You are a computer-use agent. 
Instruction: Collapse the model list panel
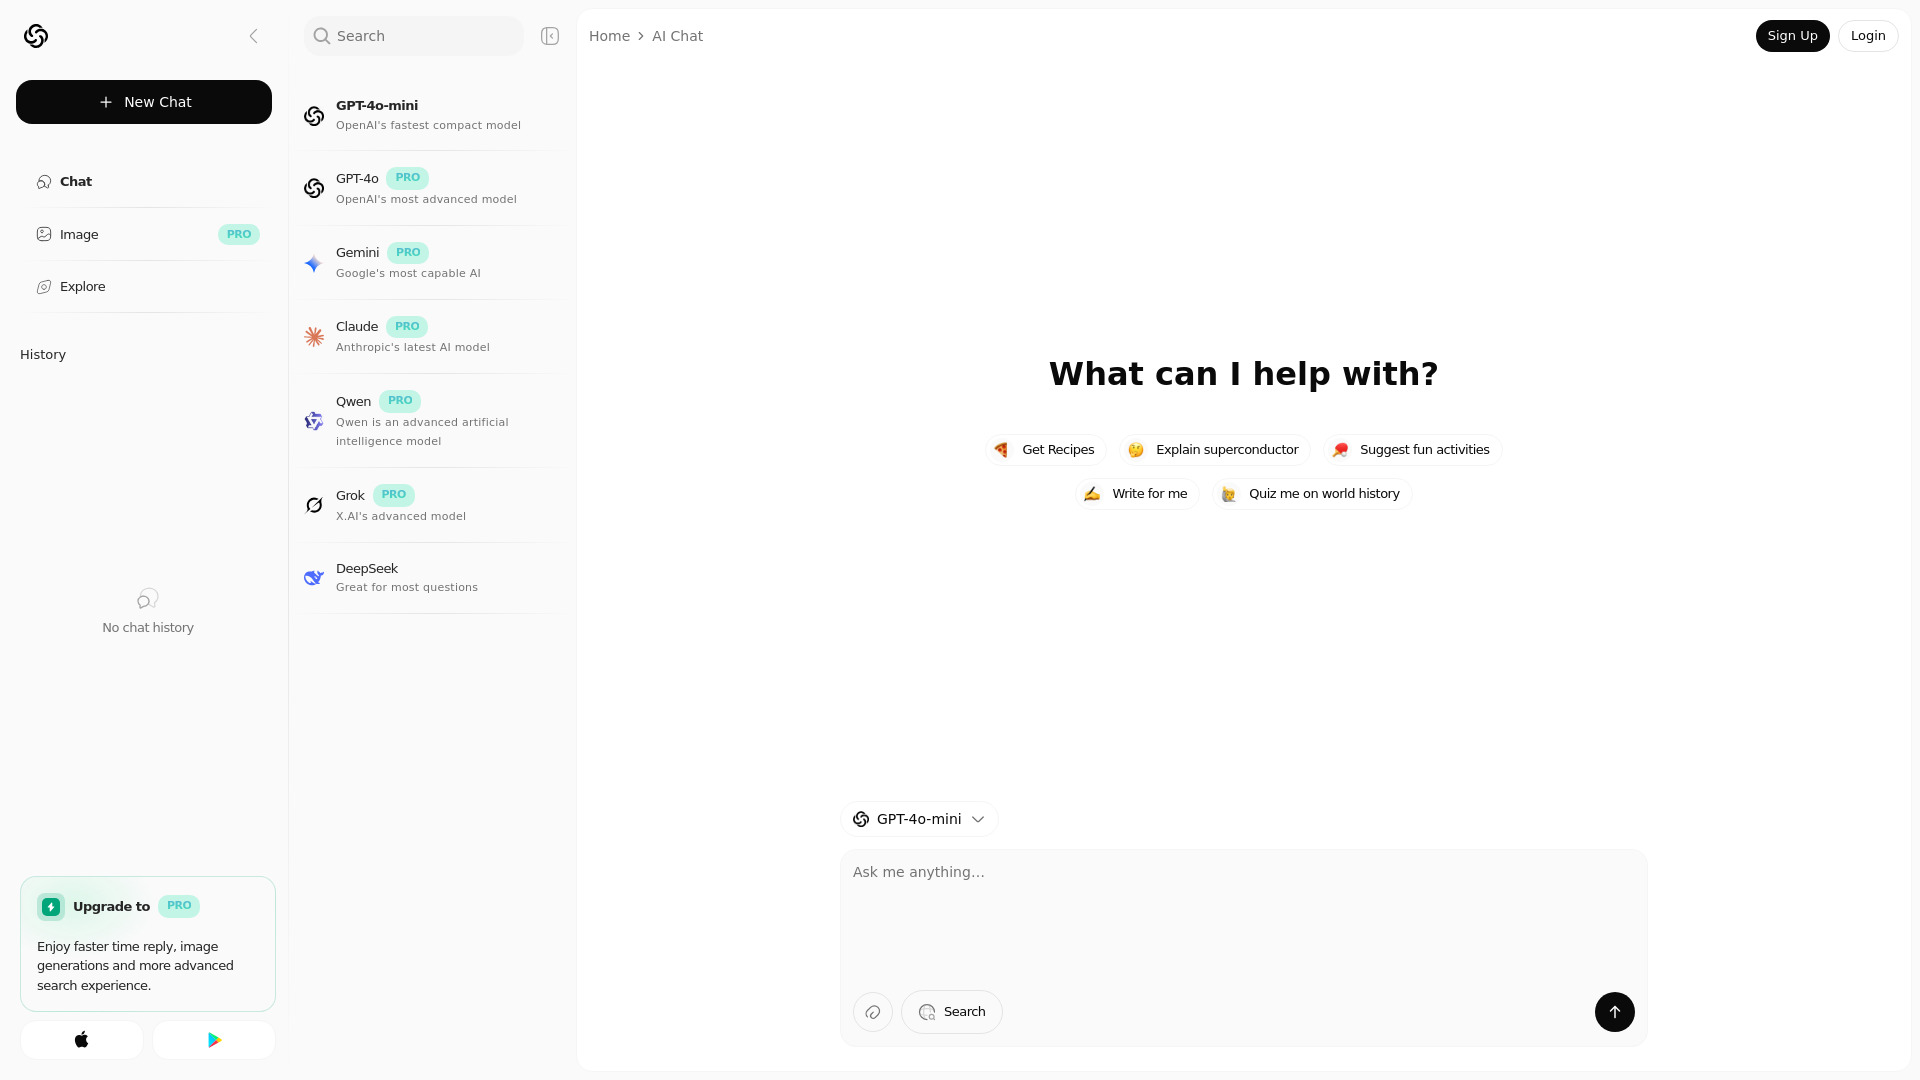(x=549, y=36)
